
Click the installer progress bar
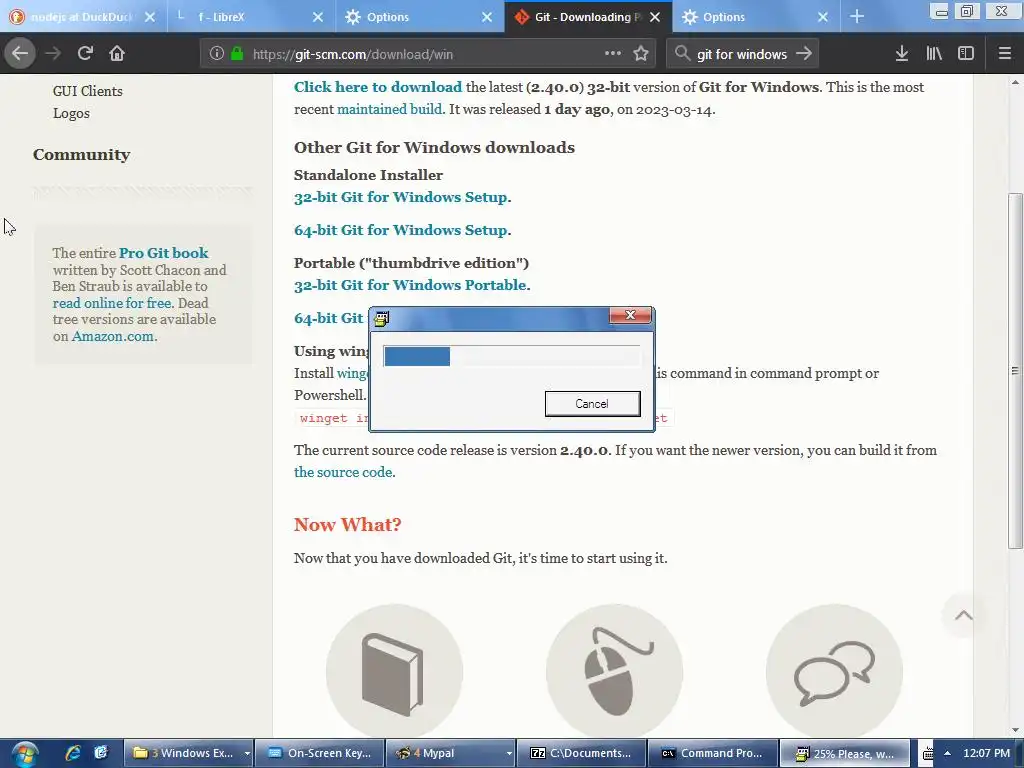511,356
